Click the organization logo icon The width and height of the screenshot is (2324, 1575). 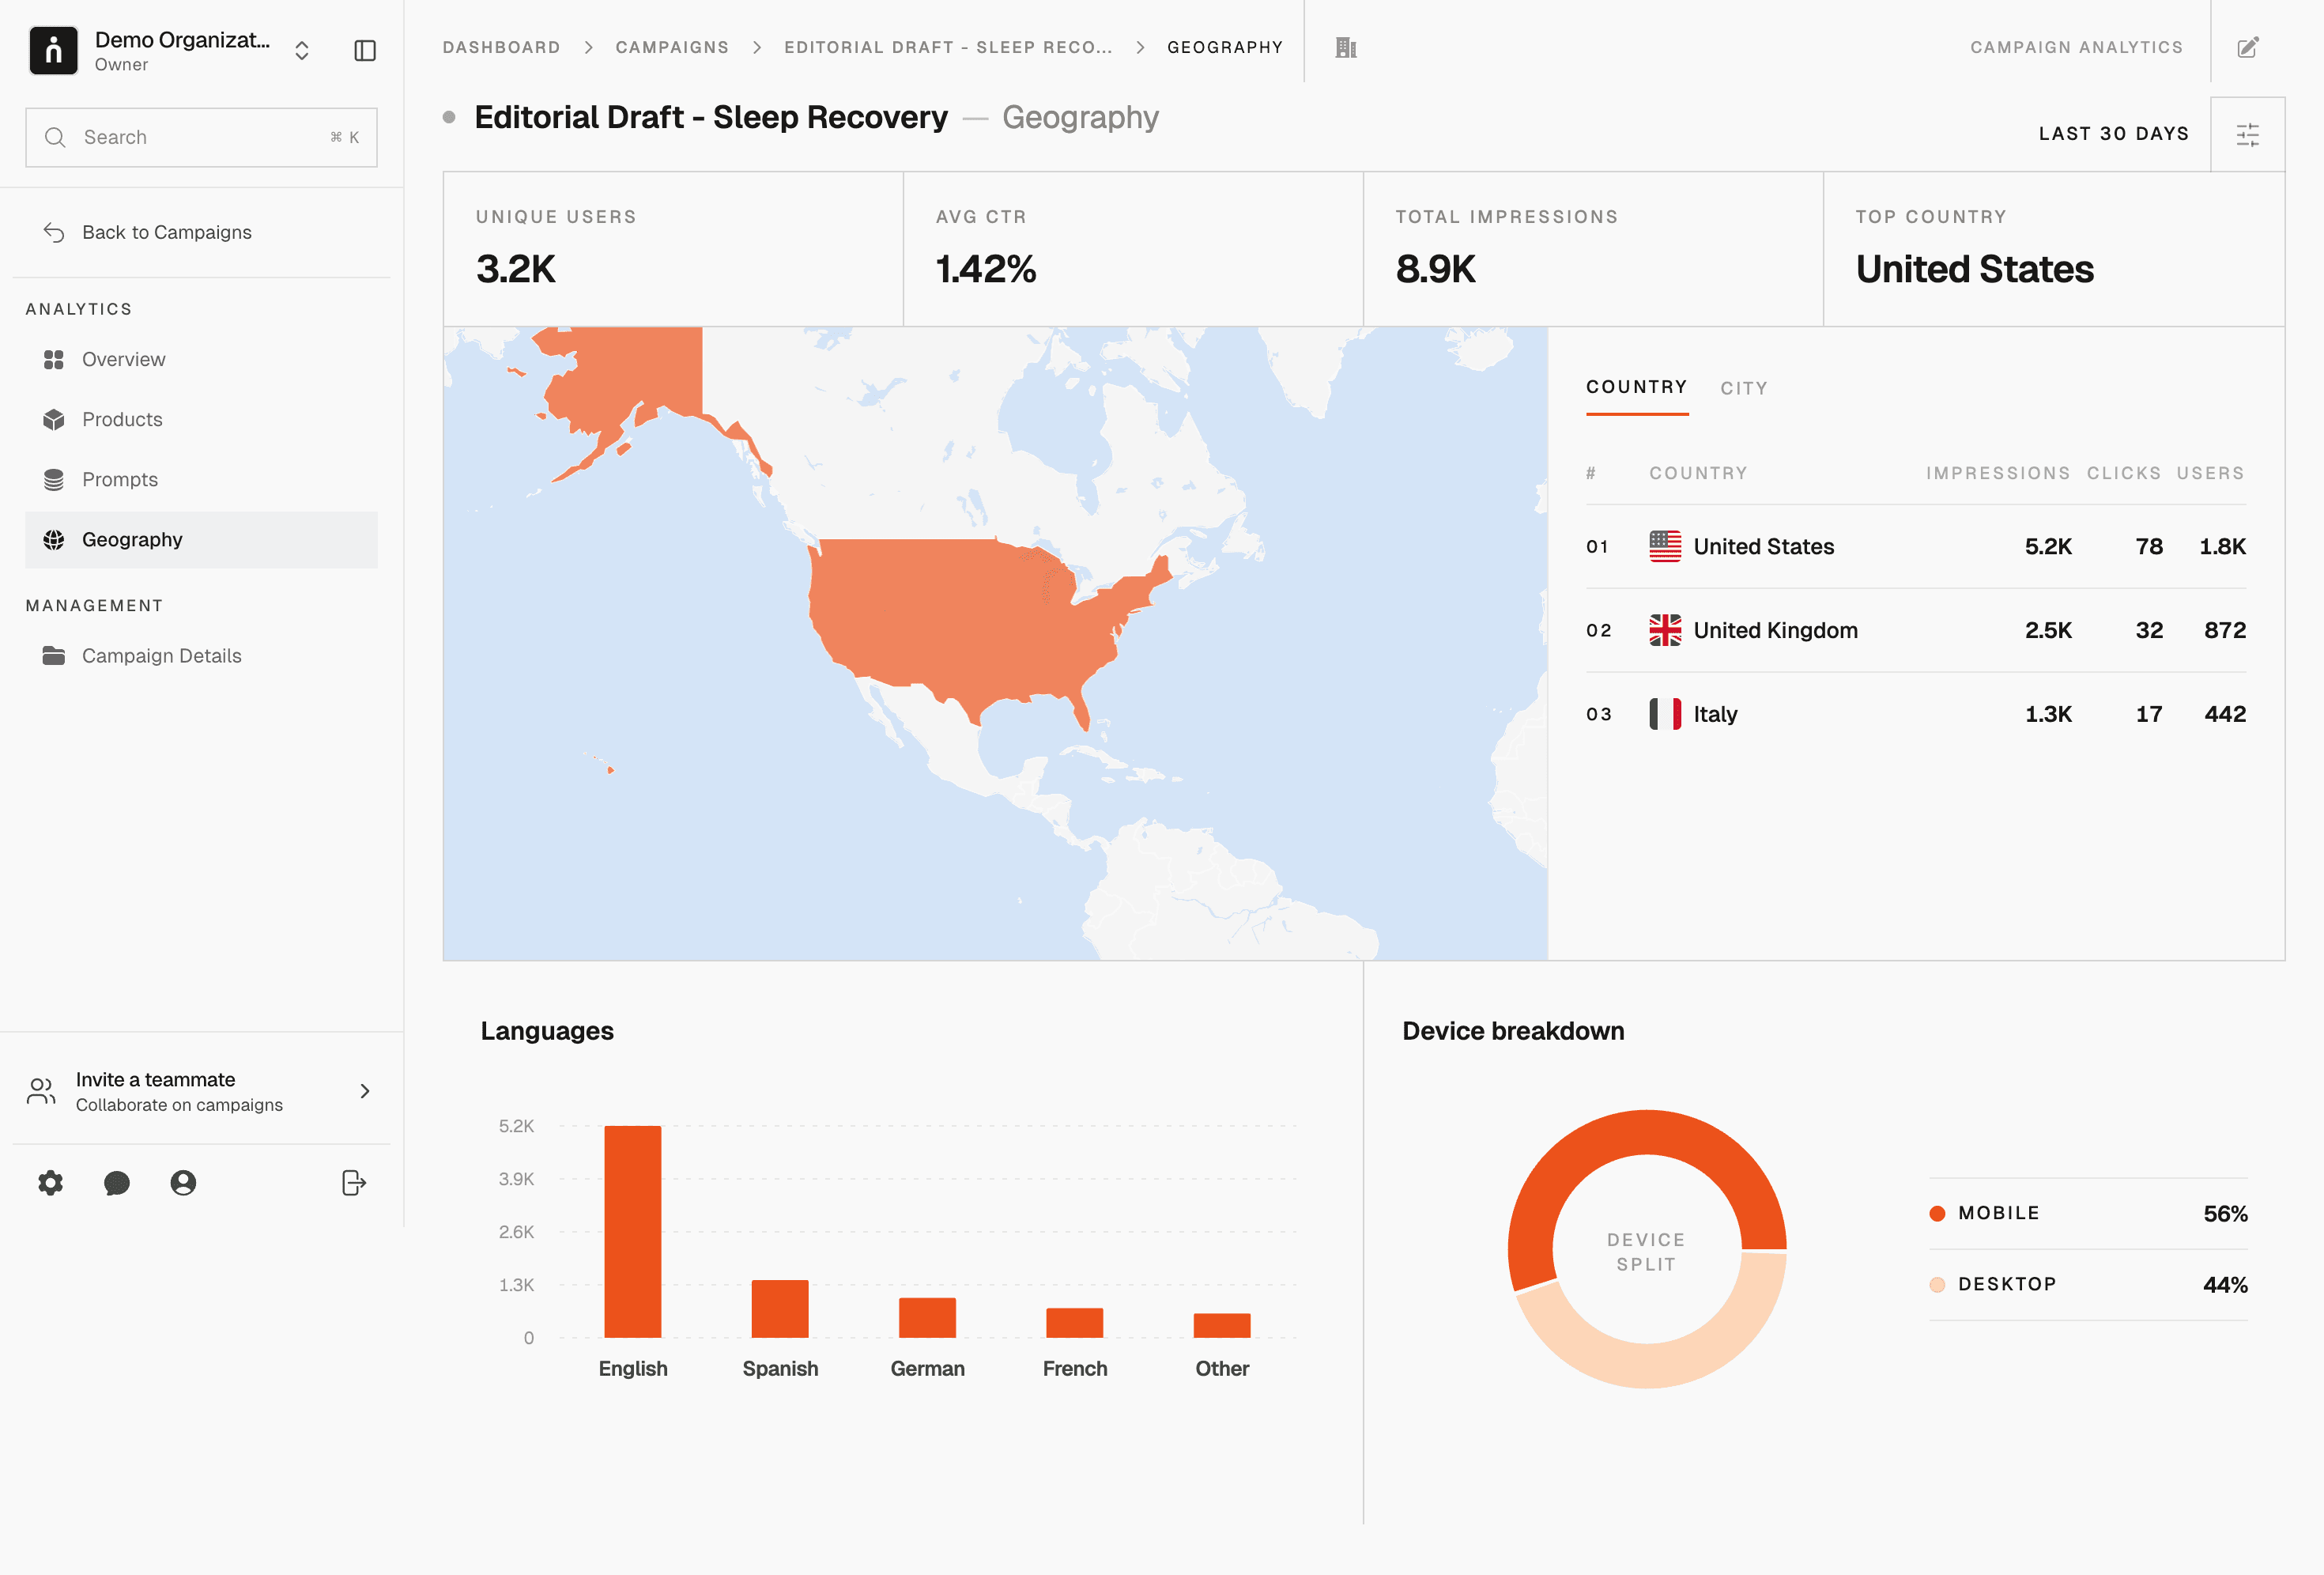[54, 50]
